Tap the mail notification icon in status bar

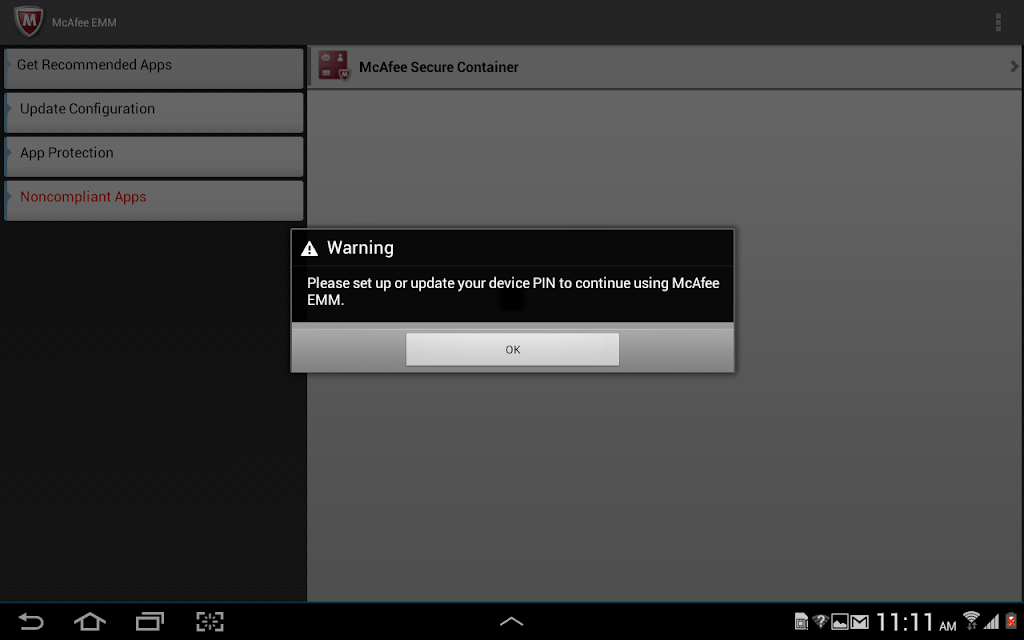click(x=859, y=622)
